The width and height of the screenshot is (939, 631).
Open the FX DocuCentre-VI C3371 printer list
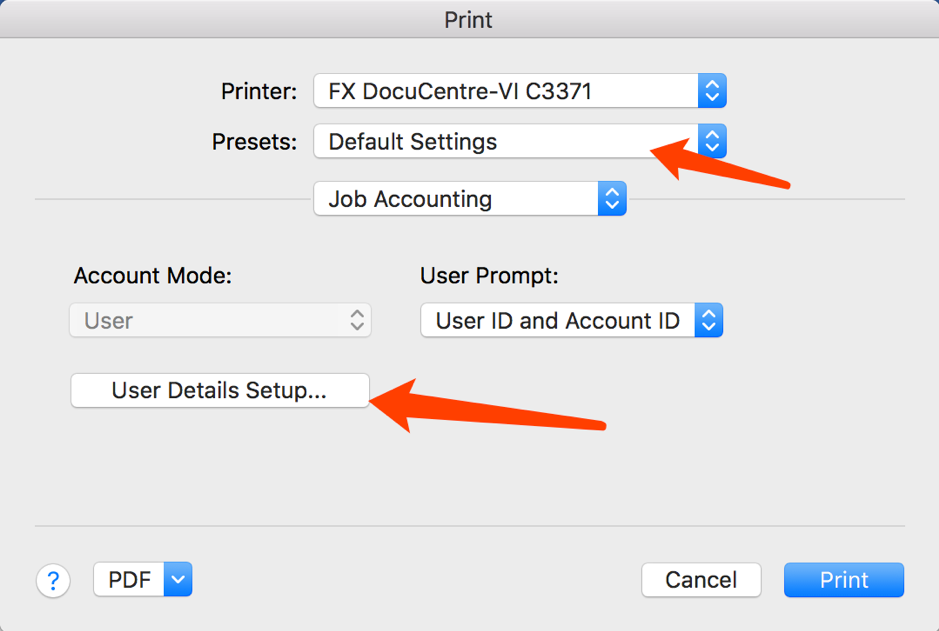click(x=506, y=91)
